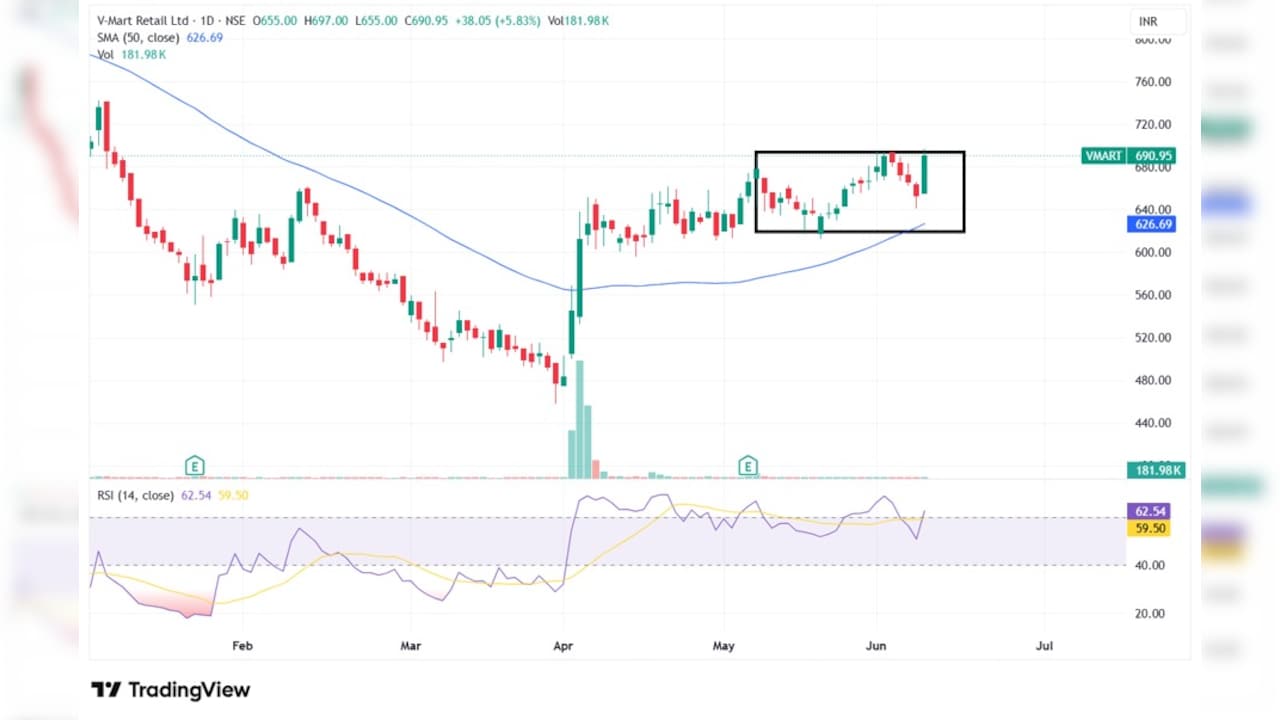
Task: Click the Mar label on time axis
Action: tap(410, 646)
